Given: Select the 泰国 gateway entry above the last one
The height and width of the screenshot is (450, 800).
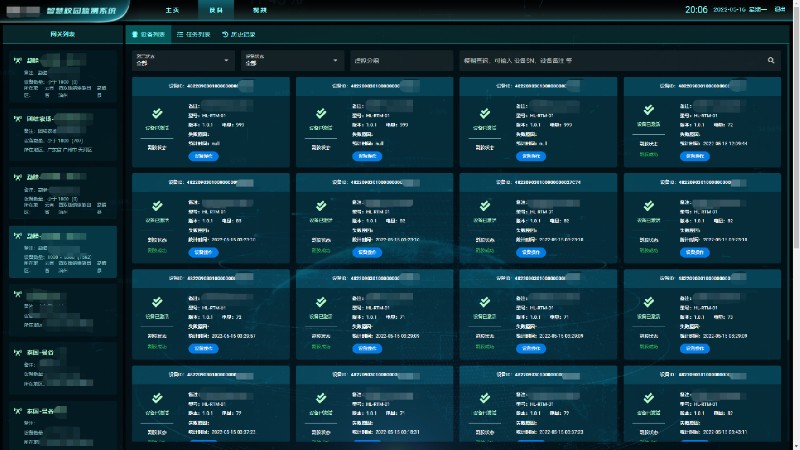Looking at the screenshot, I should tap(63, 368).
